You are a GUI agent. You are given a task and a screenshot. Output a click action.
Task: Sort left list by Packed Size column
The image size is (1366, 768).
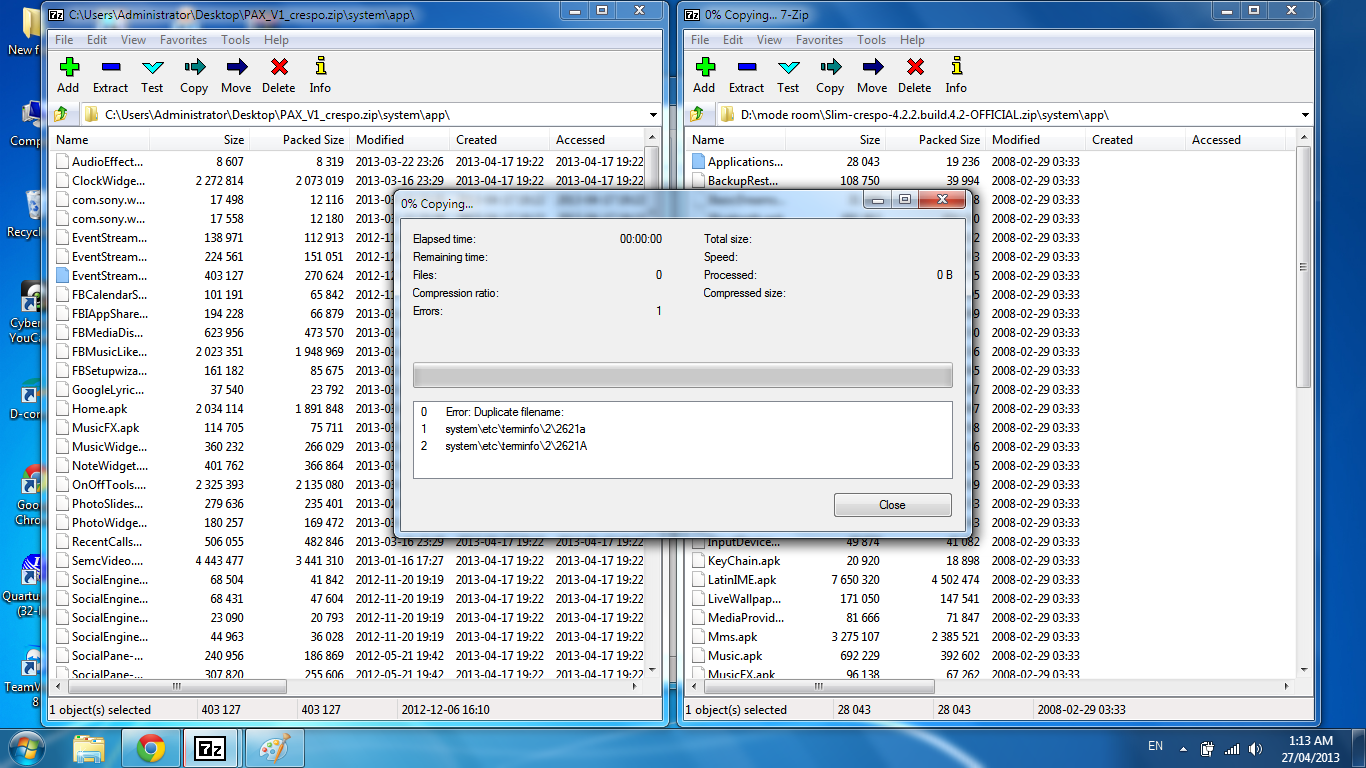click(x=298, y=140)
